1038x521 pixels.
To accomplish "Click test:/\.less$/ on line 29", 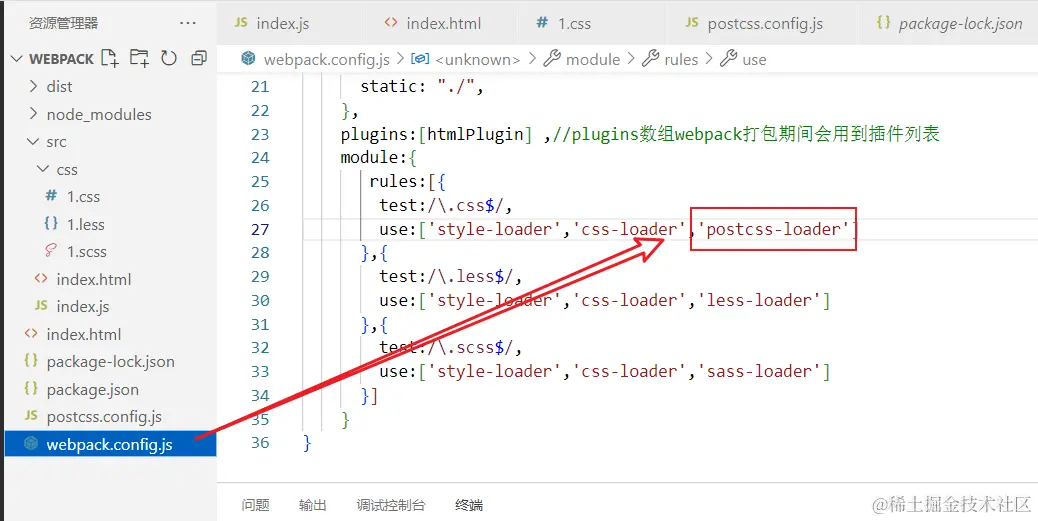I will click(x=451, y=276).
